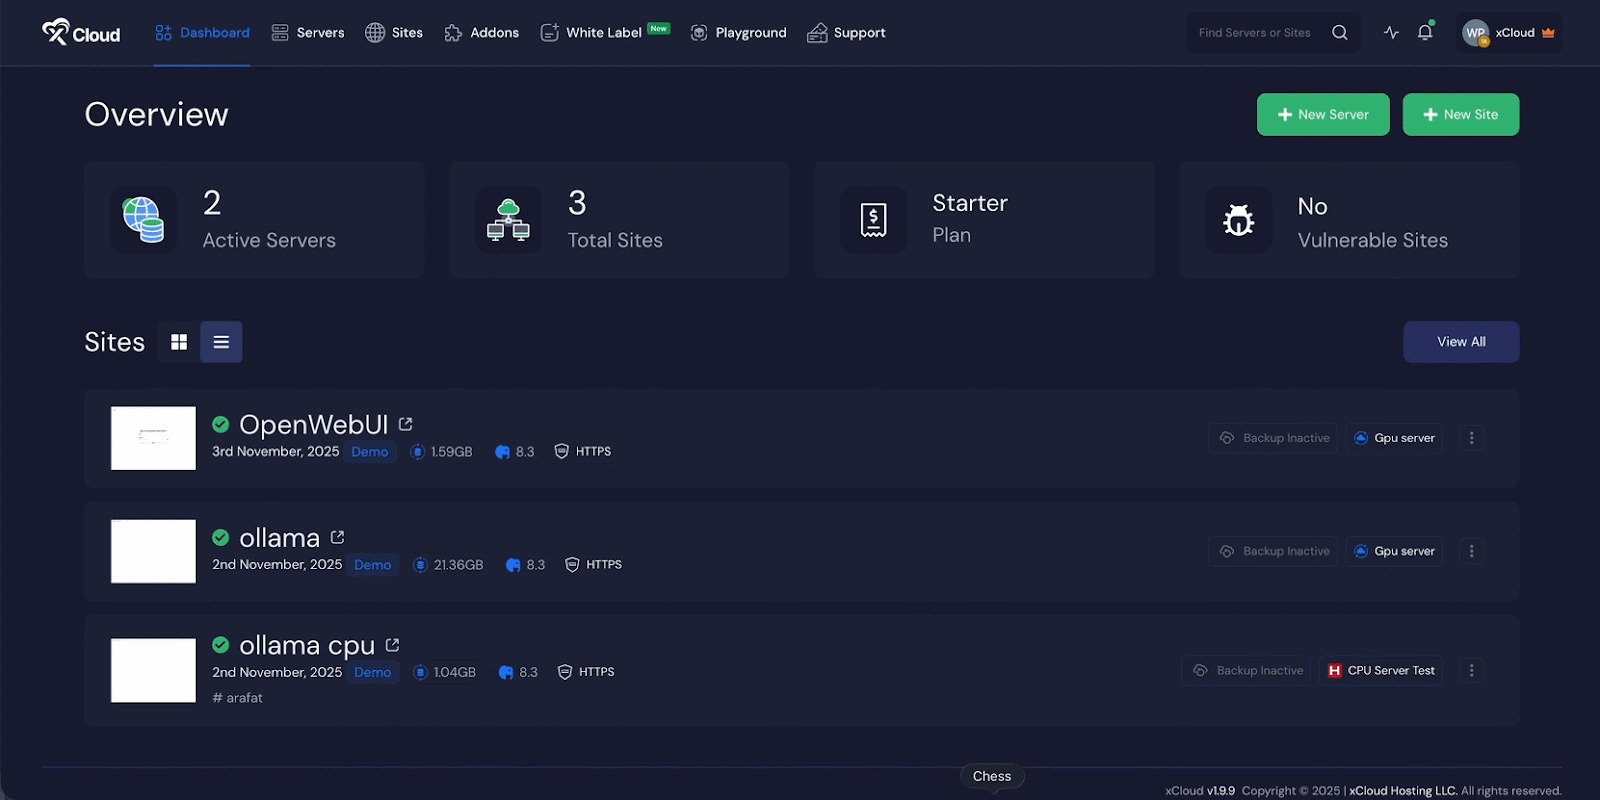Open the OpenWebUI site name
This screenshot has height=800, width=1600.
click(313, 425)
